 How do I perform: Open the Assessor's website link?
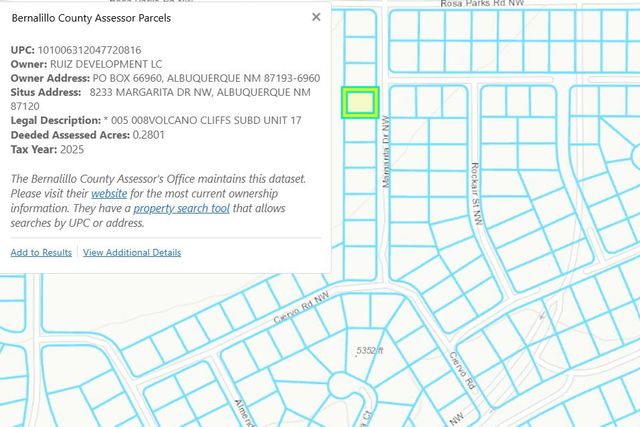tap(109, 193)
